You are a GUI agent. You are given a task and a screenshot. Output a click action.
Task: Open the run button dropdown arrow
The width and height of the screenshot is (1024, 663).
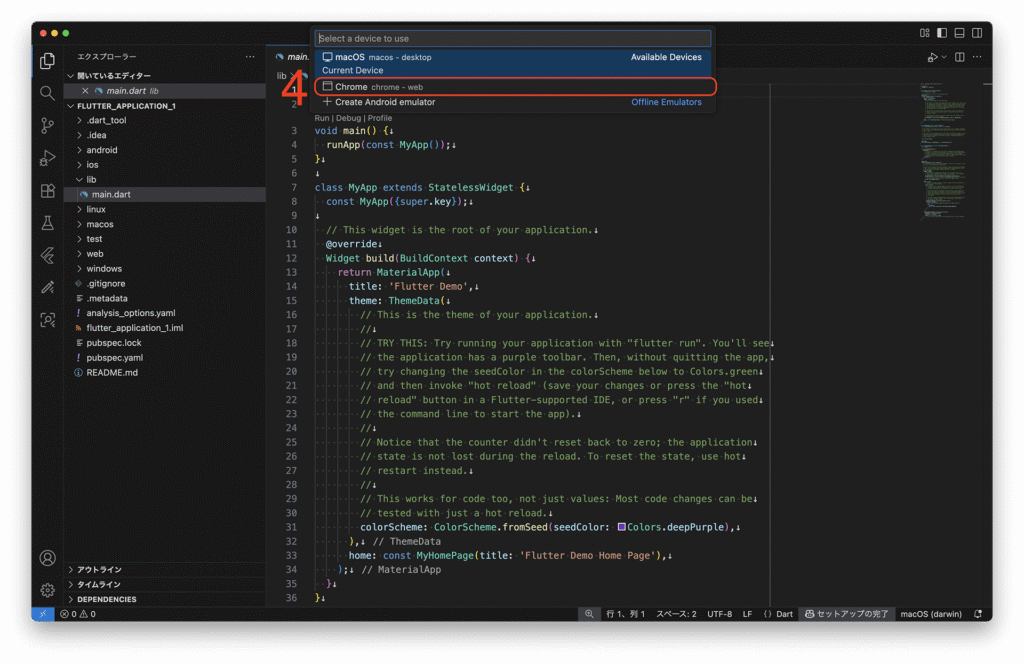tap(943, 58)
